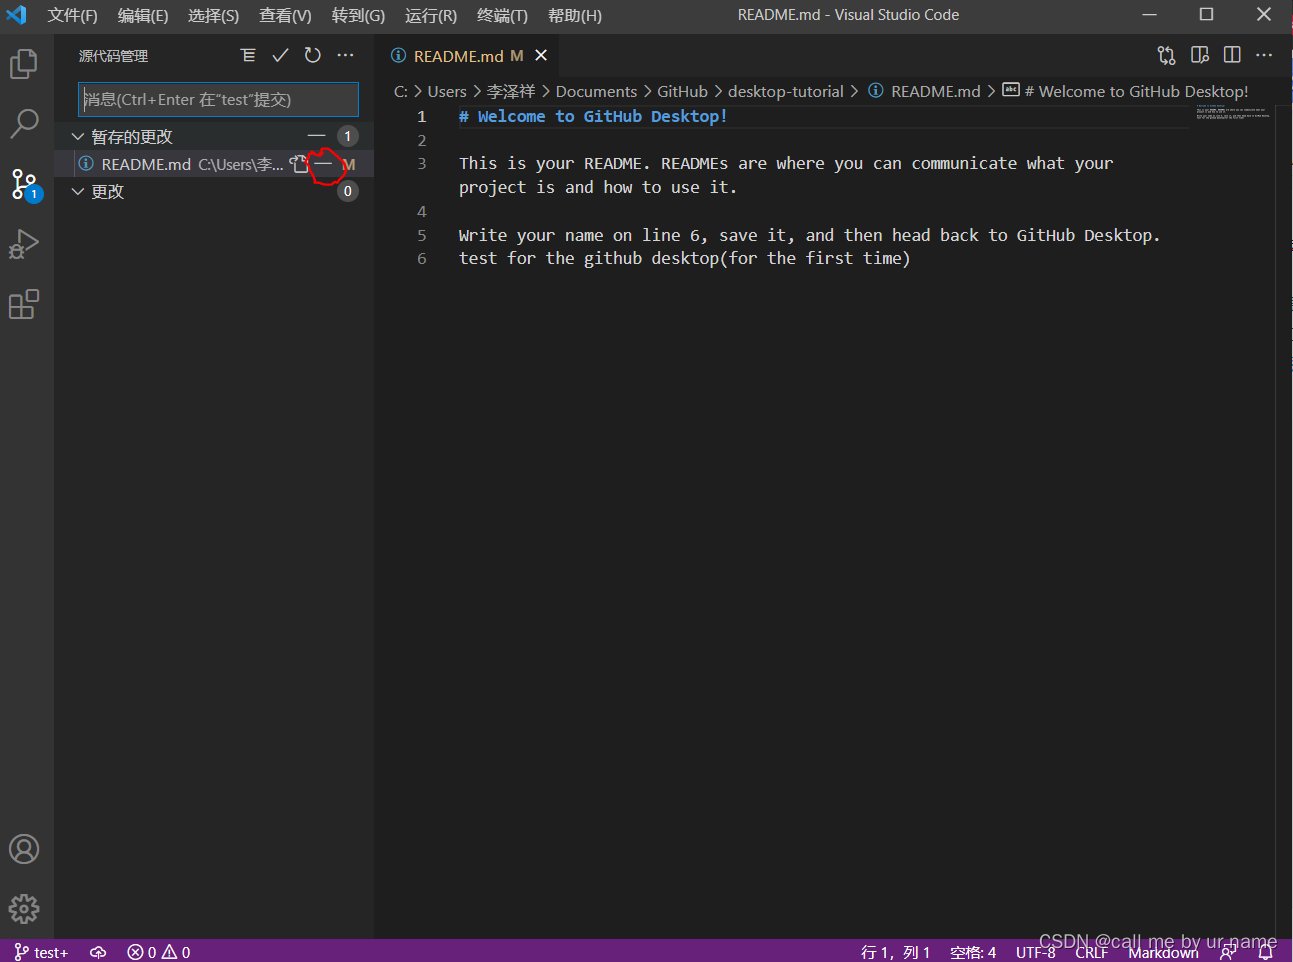This screenshot has width=1293, height=962.
Task: Switch to the README.md editor tab
Action: click(458, 55)
